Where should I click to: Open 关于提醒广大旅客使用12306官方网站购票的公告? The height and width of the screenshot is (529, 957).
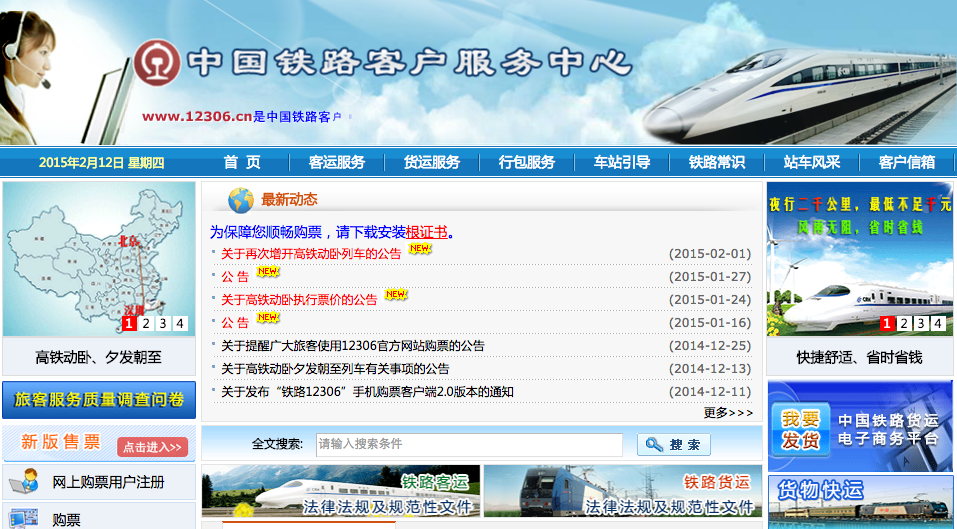(353, 346)
